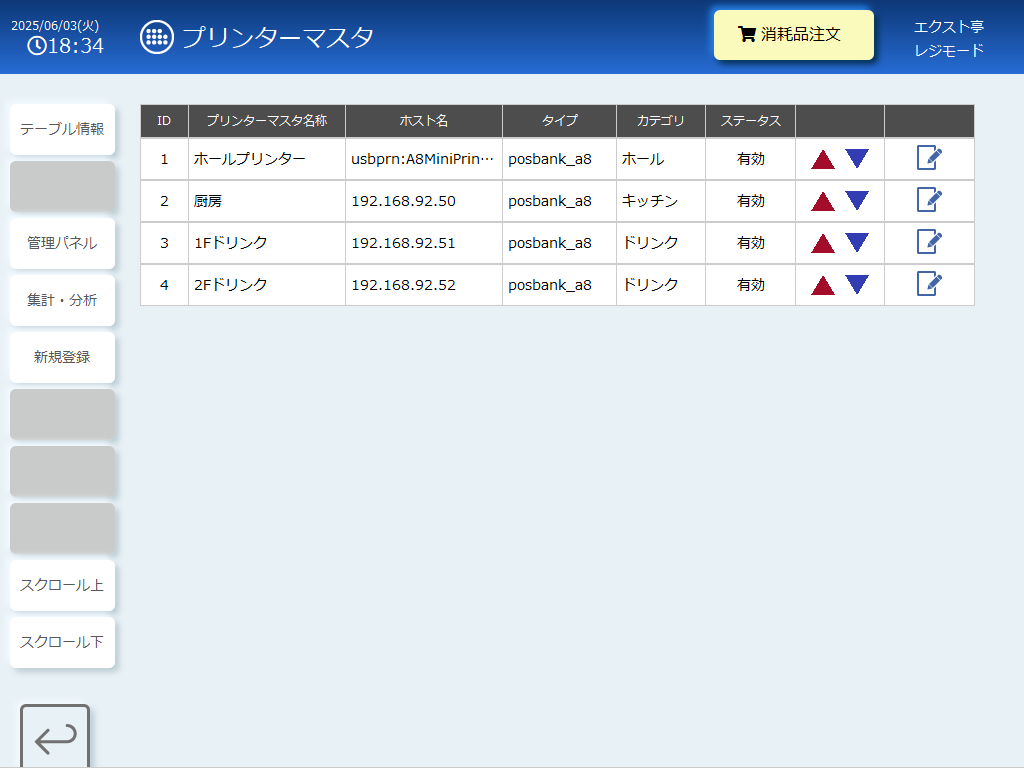The height and width of the screenshot is (768, 1024).
Task: Edit the 2Fドリンク printer entry
Action: point(929,284)
